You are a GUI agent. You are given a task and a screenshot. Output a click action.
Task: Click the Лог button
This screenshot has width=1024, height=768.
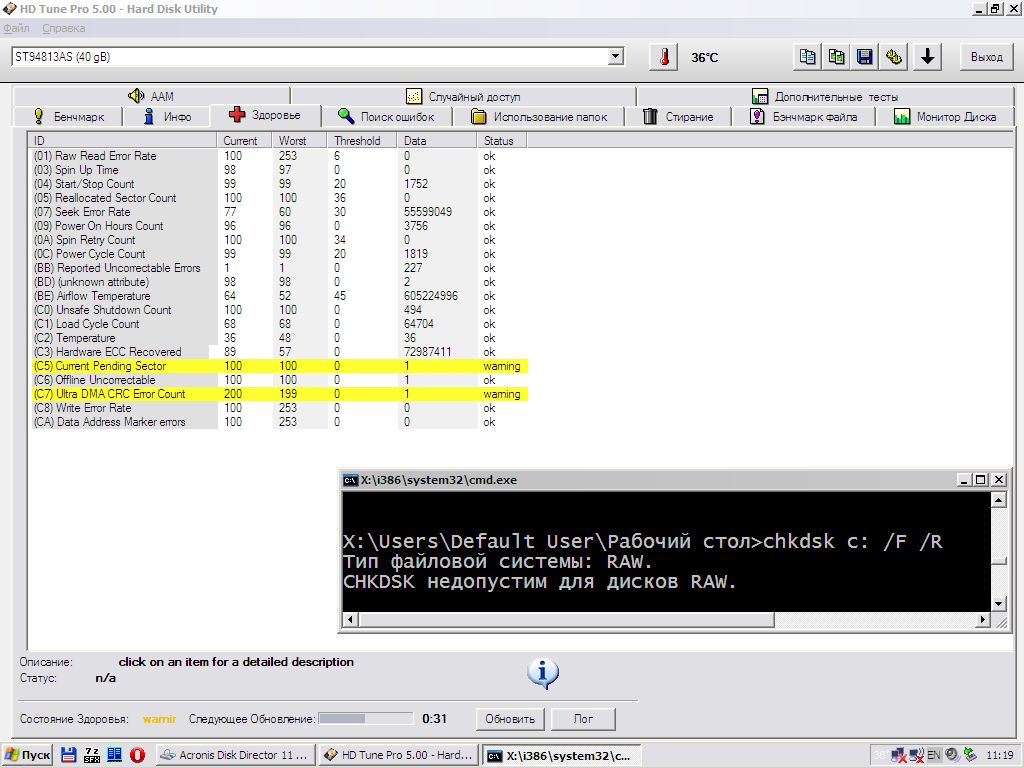point(583,718)
